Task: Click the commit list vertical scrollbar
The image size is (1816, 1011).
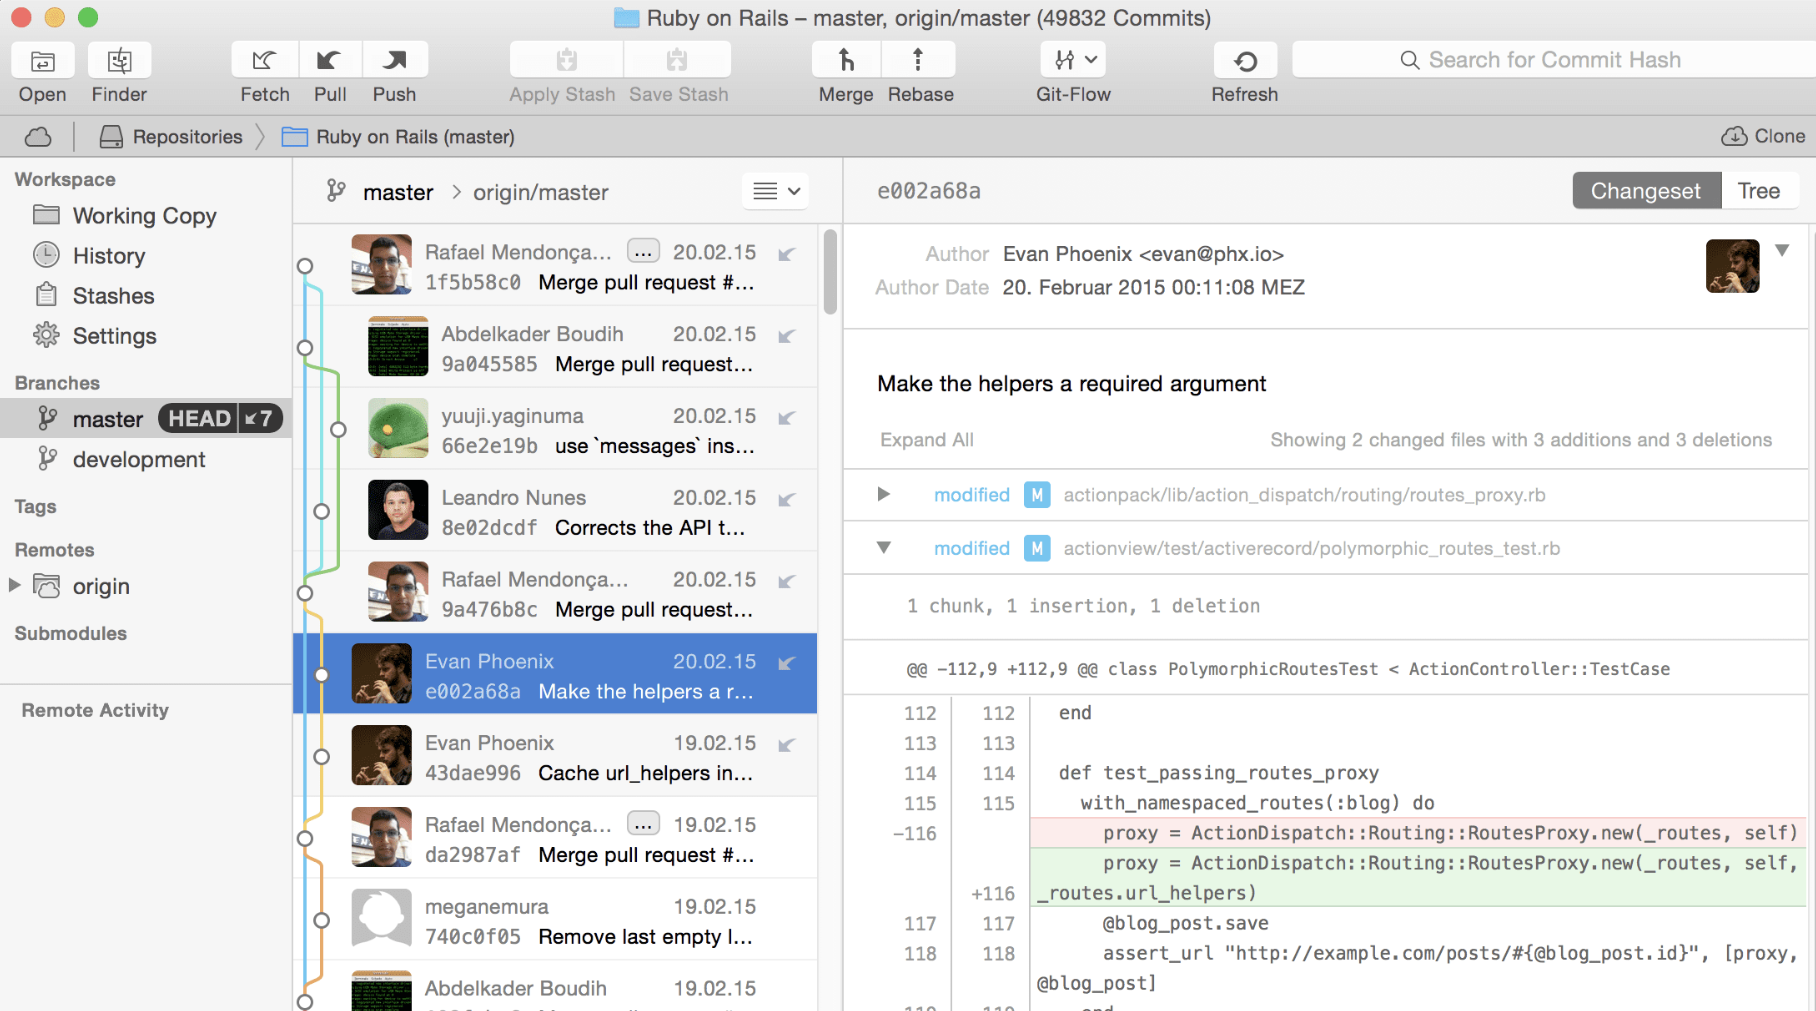Action: tap(830, 272)
